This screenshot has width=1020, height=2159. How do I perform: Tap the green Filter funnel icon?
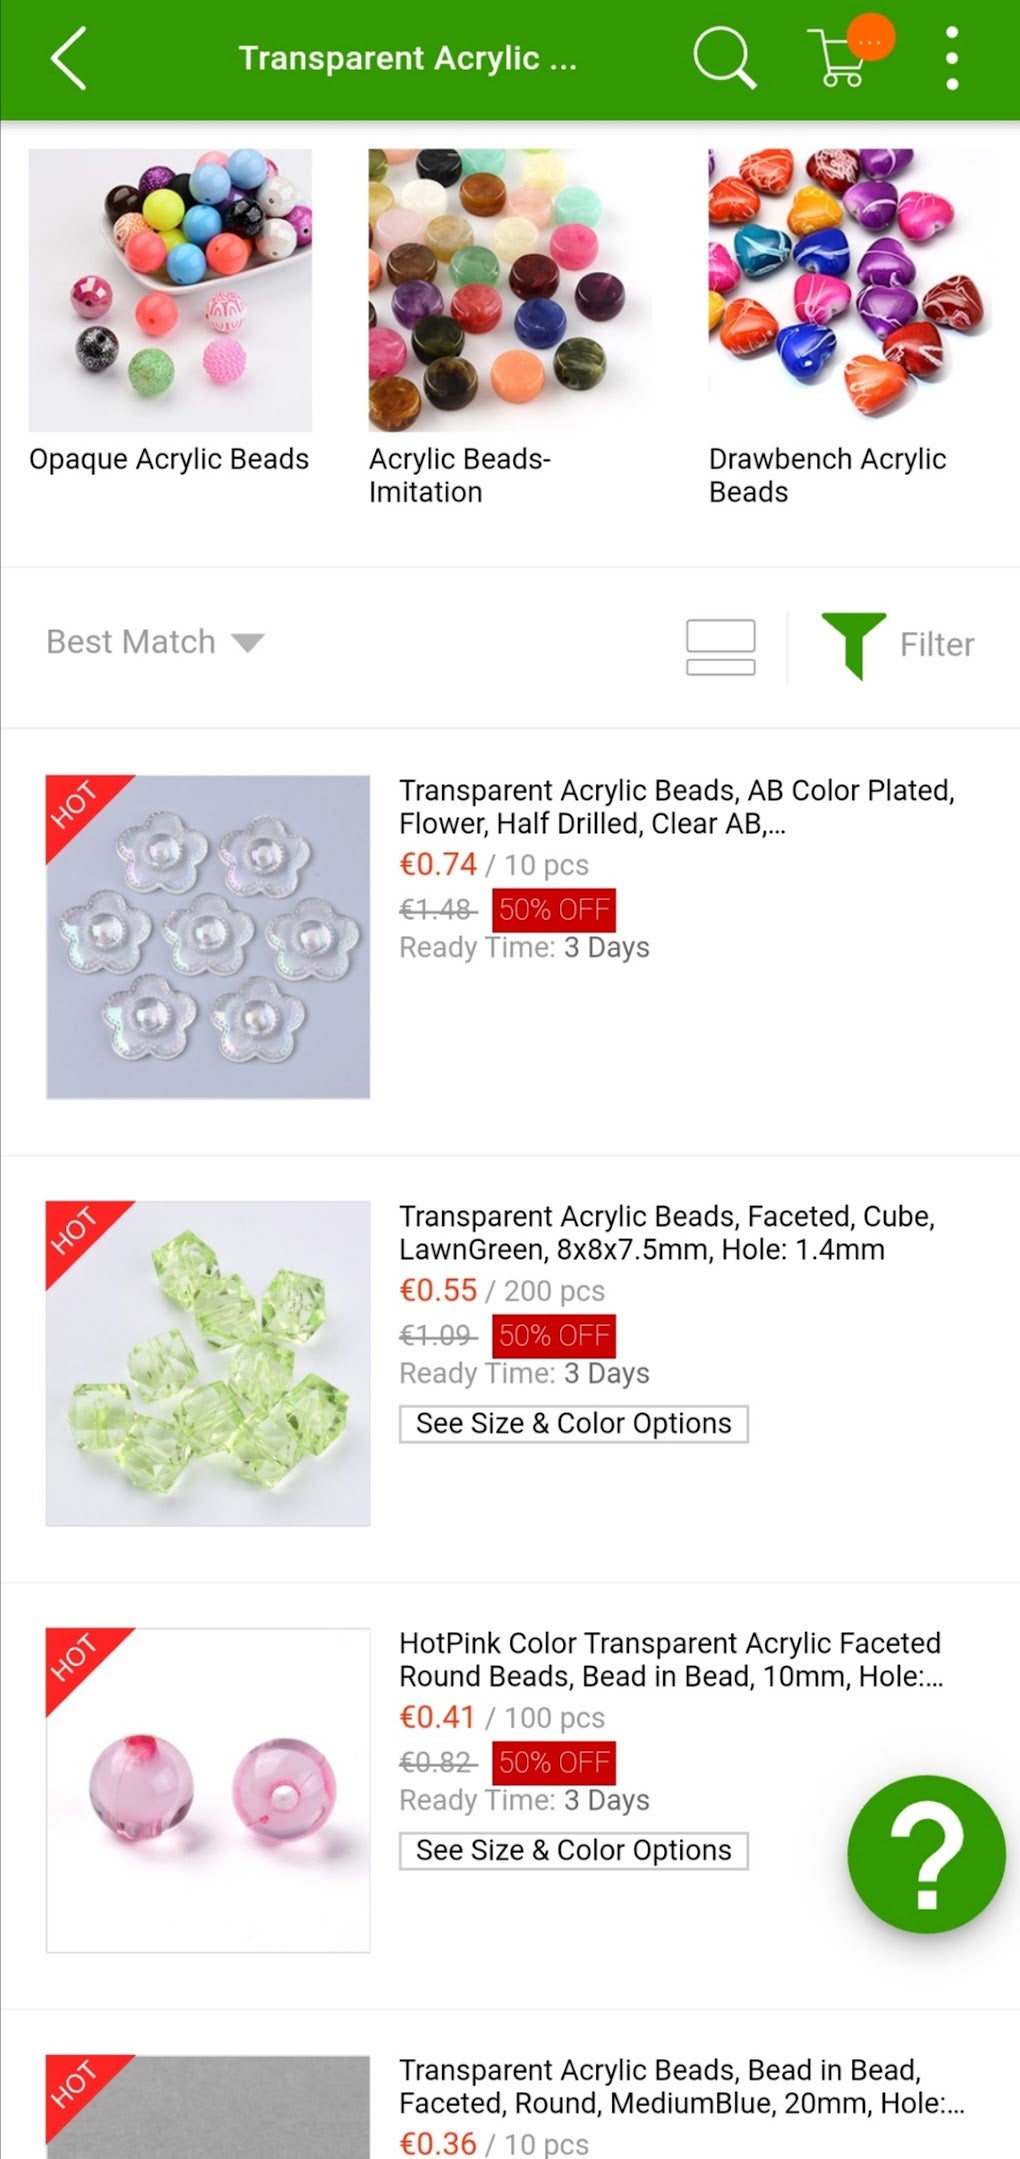853,644
